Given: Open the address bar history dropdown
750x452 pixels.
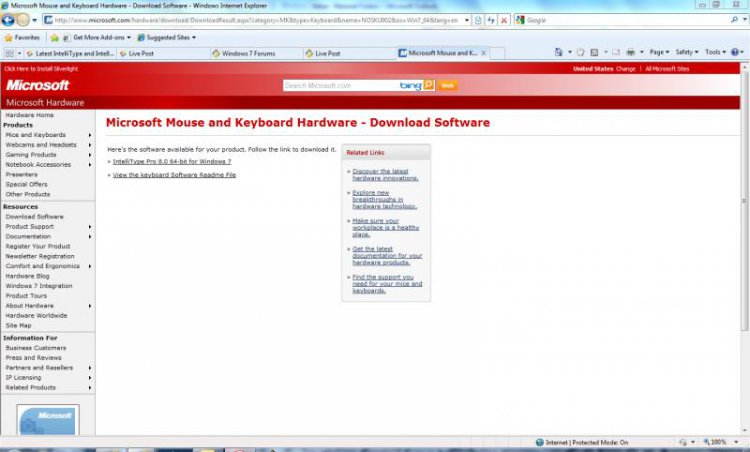Looking at the screenshot, I should [x=467, y=20].
